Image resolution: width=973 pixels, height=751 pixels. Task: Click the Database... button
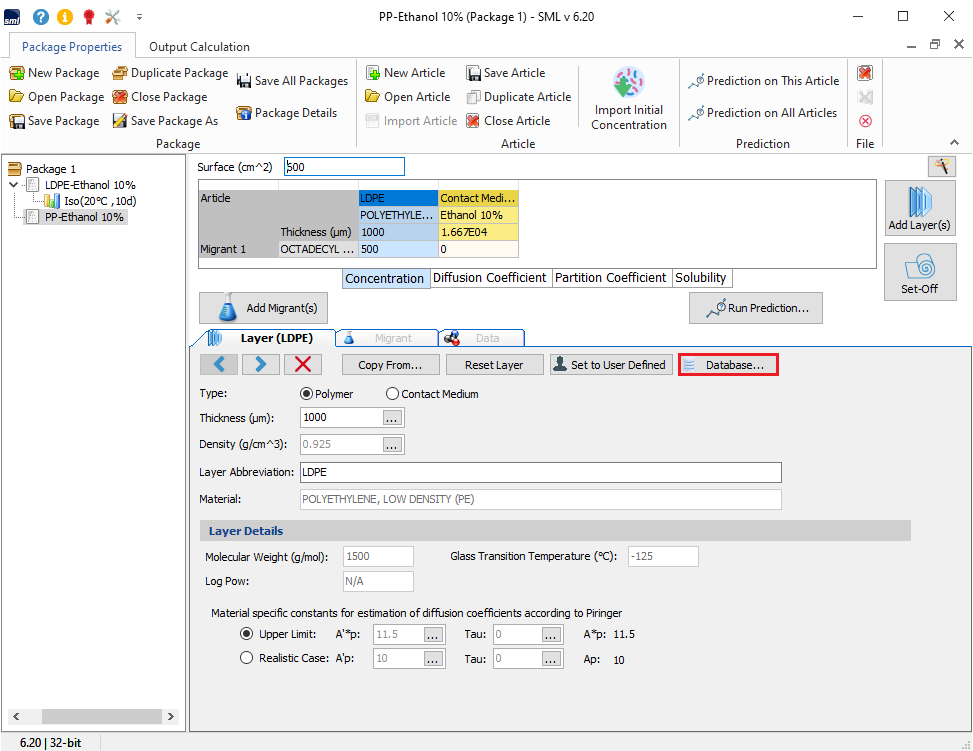728,365
